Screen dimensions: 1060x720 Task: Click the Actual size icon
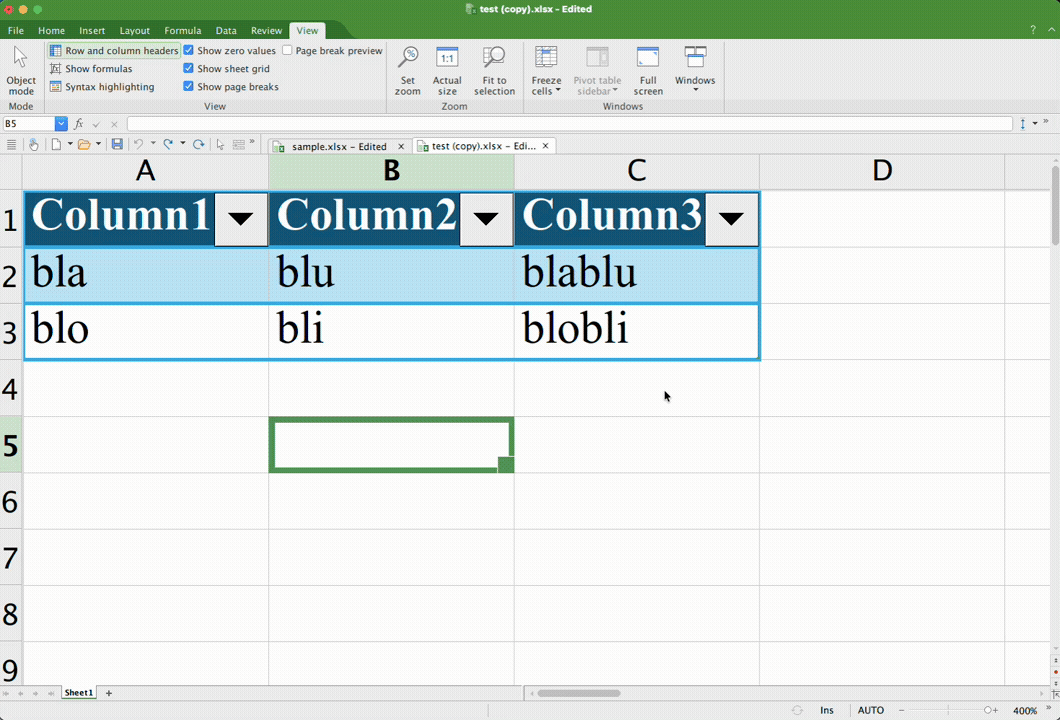[447, 70]
